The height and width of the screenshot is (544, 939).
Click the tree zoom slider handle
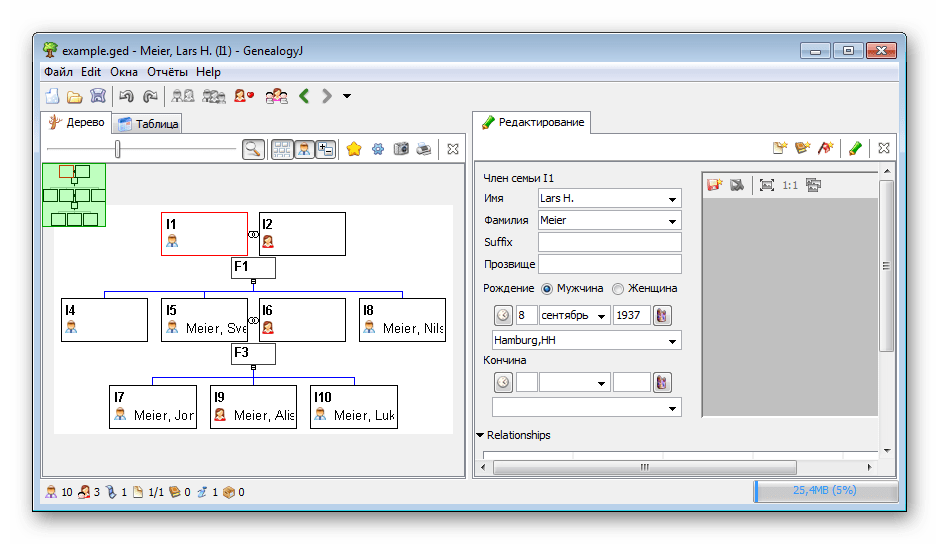coord(118,149)
